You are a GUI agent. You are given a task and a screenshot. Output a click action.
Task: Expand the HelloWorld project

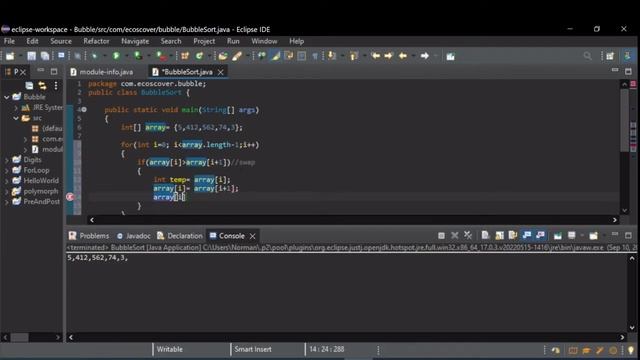[7, 181]
